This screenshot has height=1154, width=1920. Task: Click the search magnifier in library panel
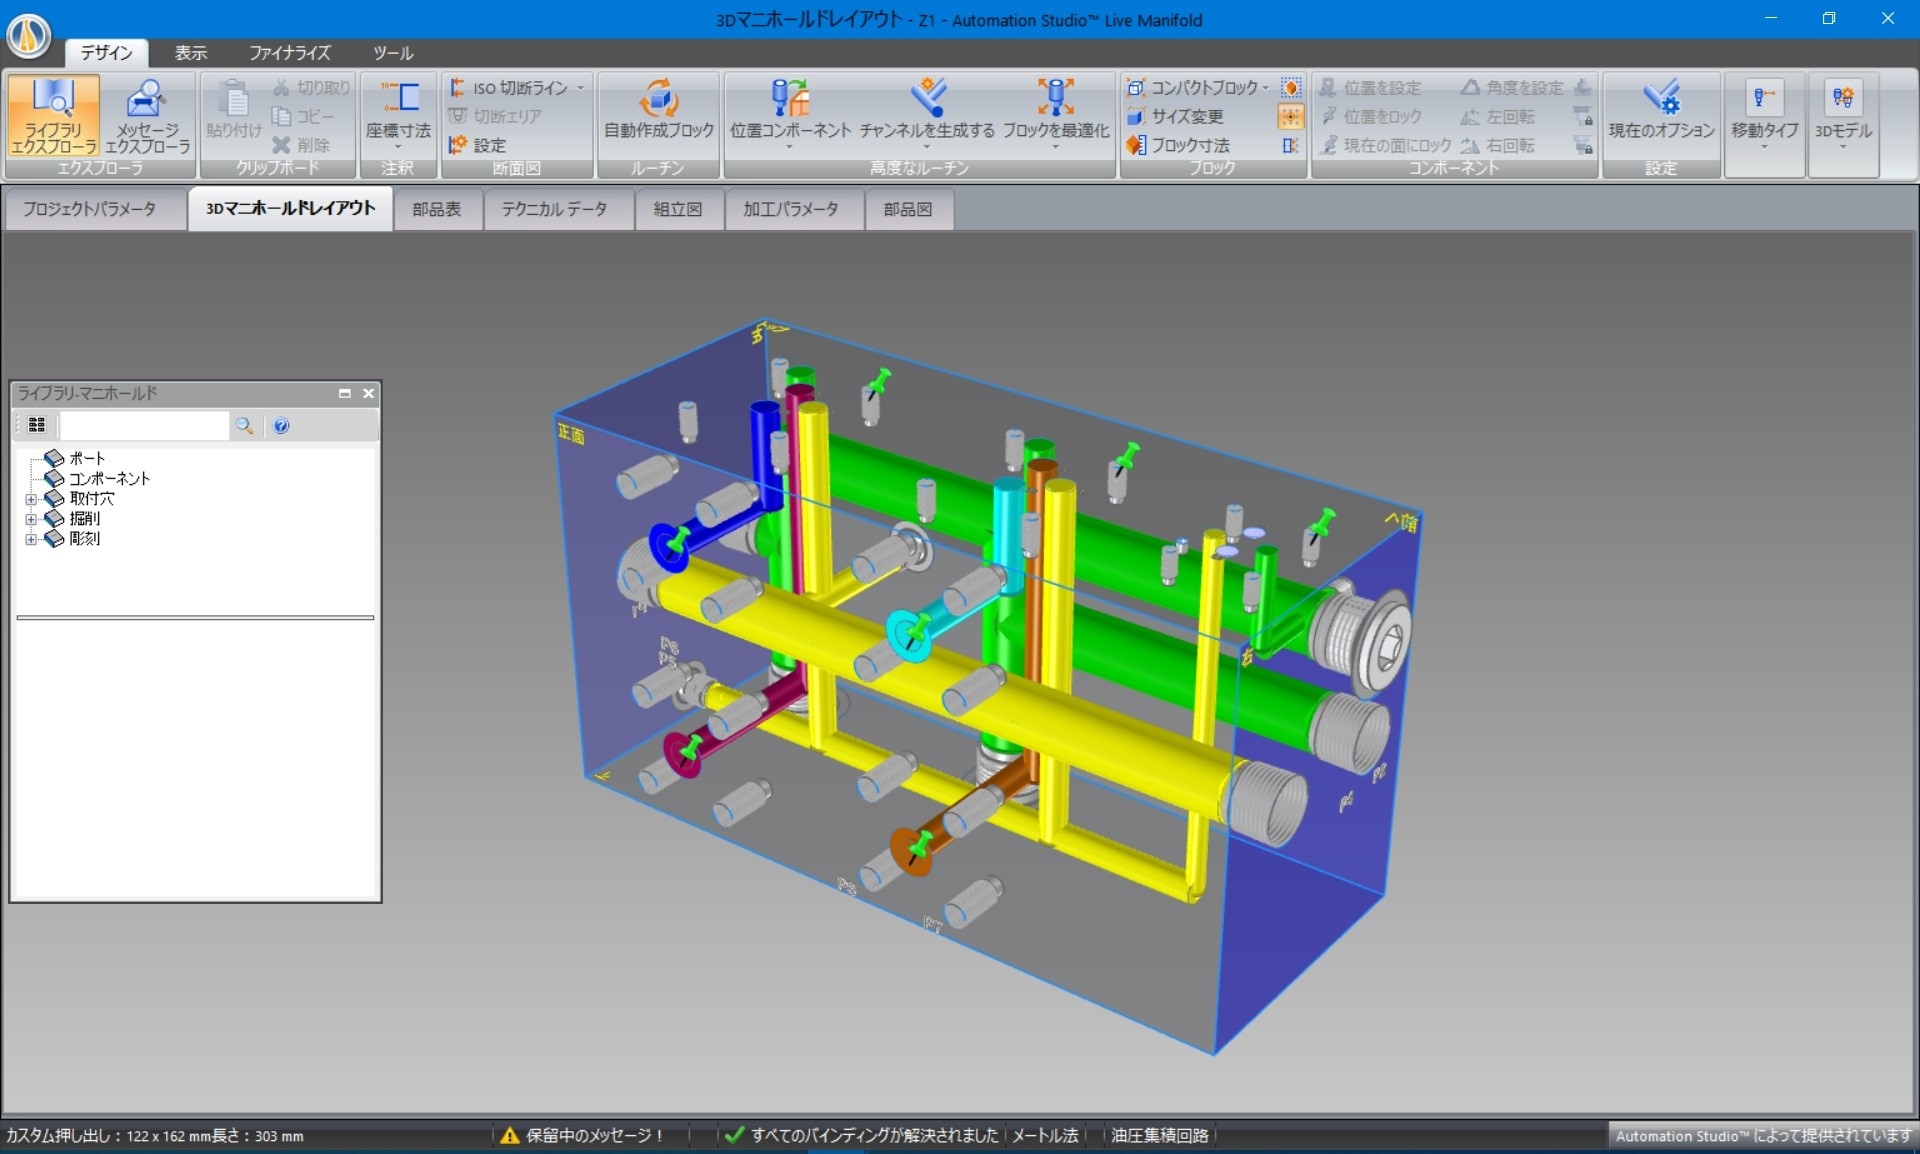244,426
